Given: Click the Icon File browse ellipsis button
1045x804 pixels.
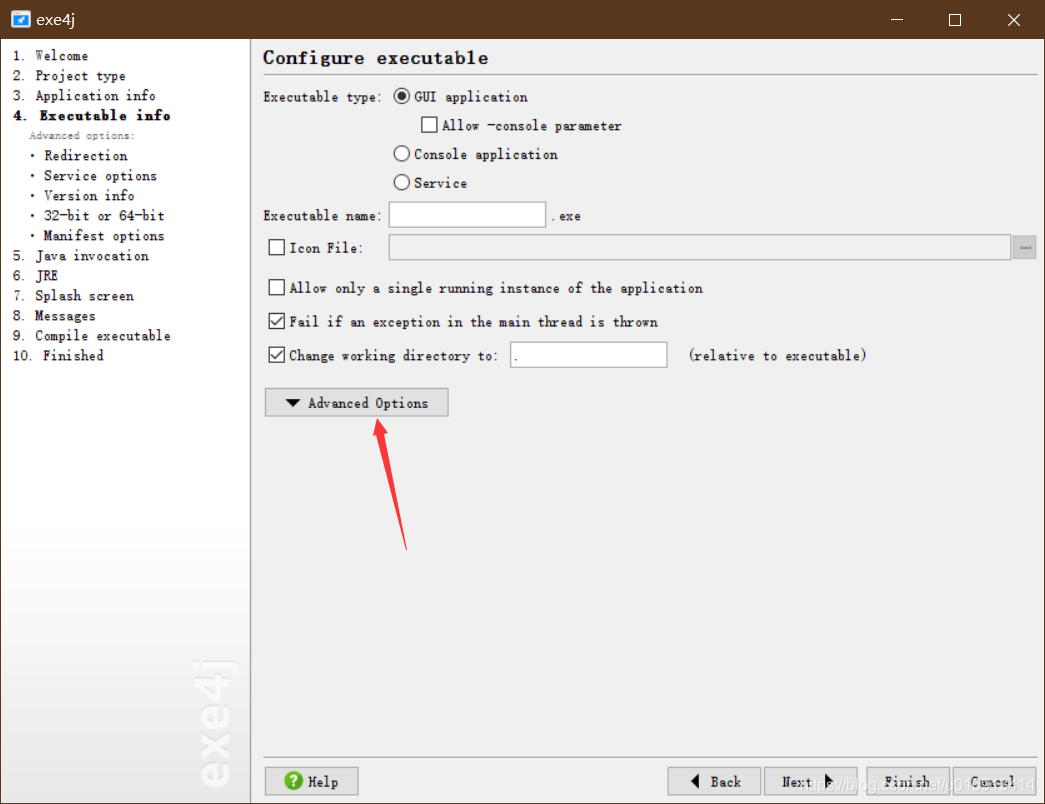Looking at the screenshot, I should point(1025,247).
